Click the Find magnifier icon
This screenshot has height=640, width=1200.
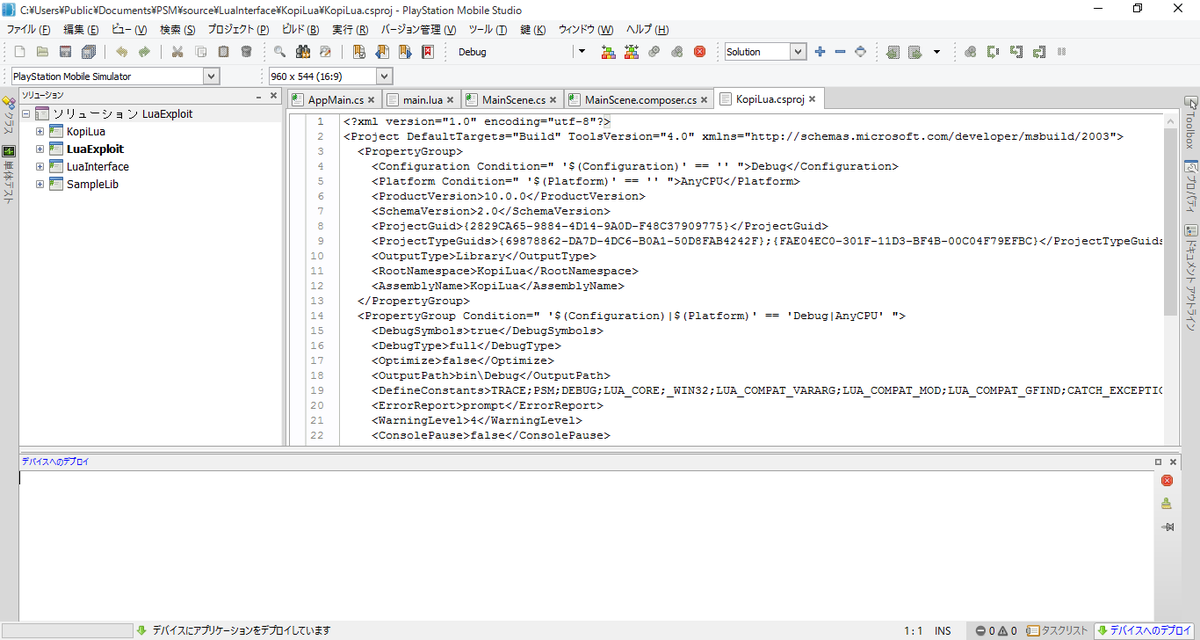pos(280,52)
